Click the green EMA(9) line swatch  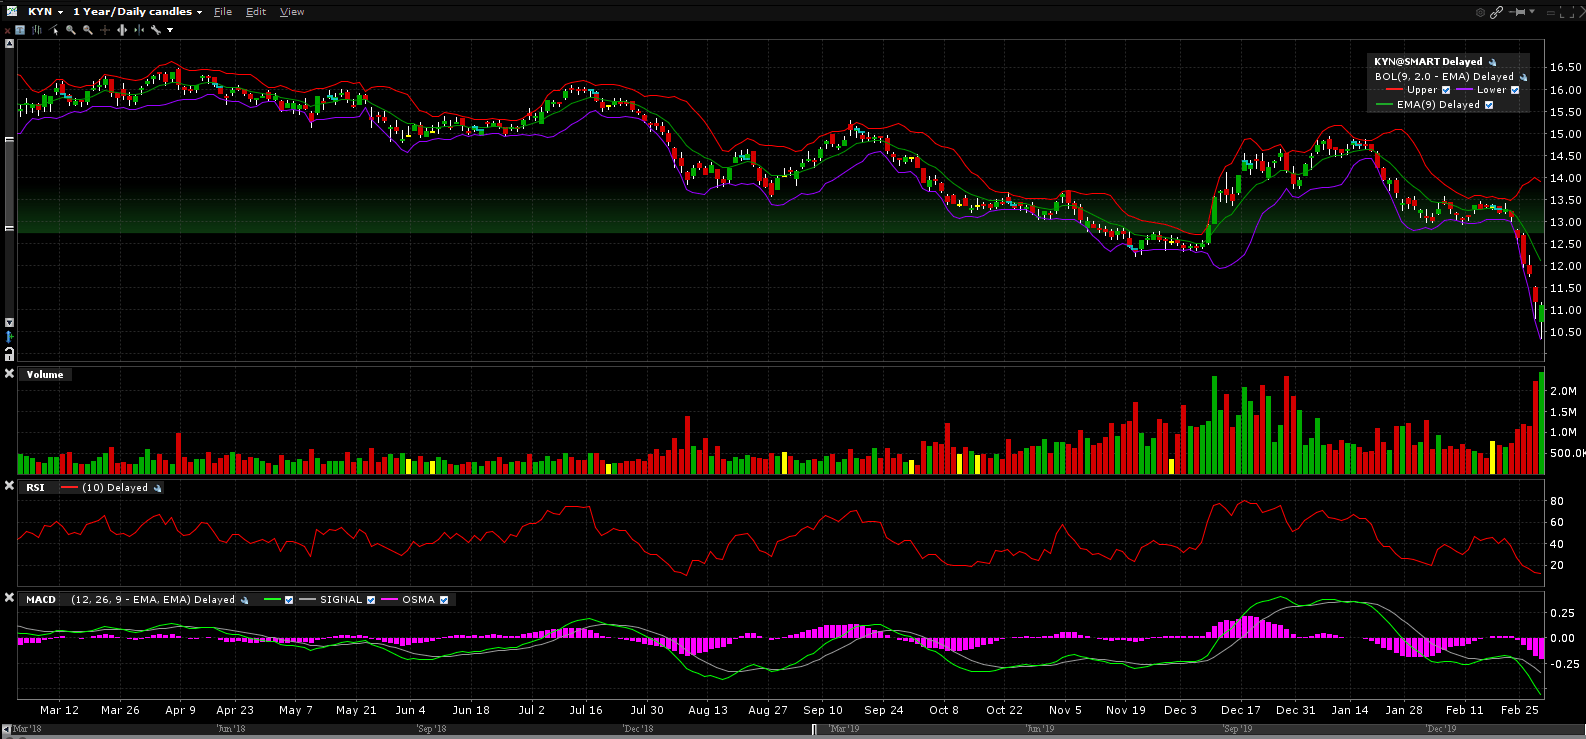coord(1385,105)
